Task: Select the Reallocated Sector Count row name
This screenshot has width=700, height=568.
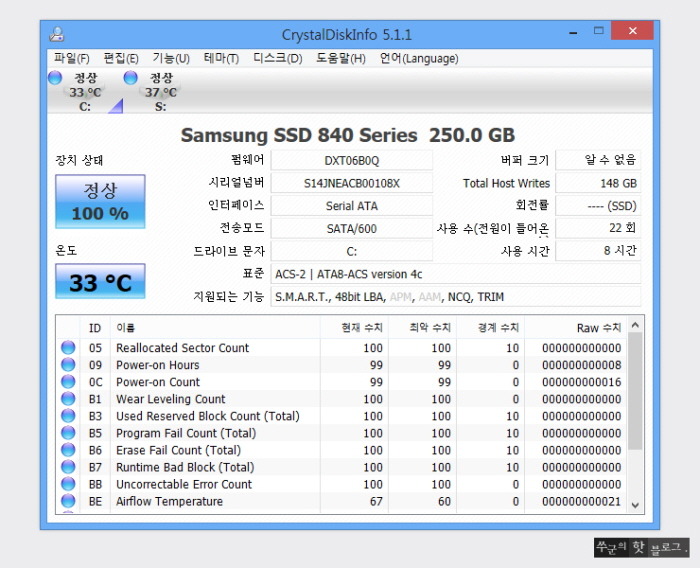Action: pos(182,348)
